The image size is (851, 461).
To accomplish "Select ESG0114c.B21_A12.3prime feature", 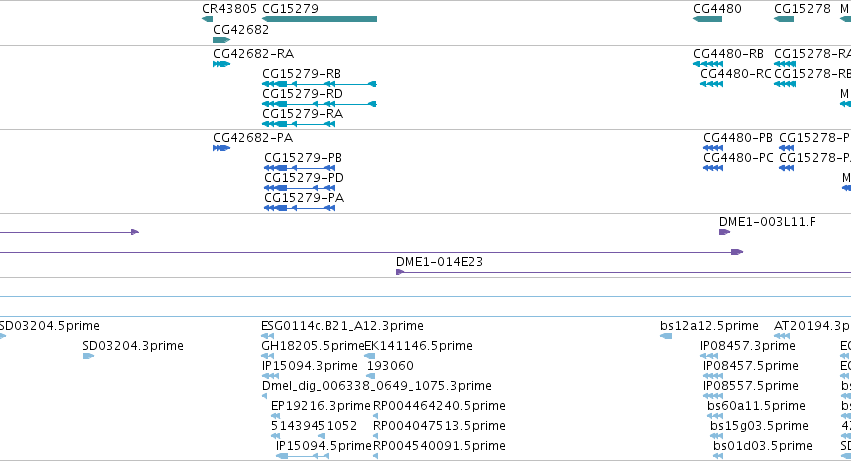I will 268,336.
